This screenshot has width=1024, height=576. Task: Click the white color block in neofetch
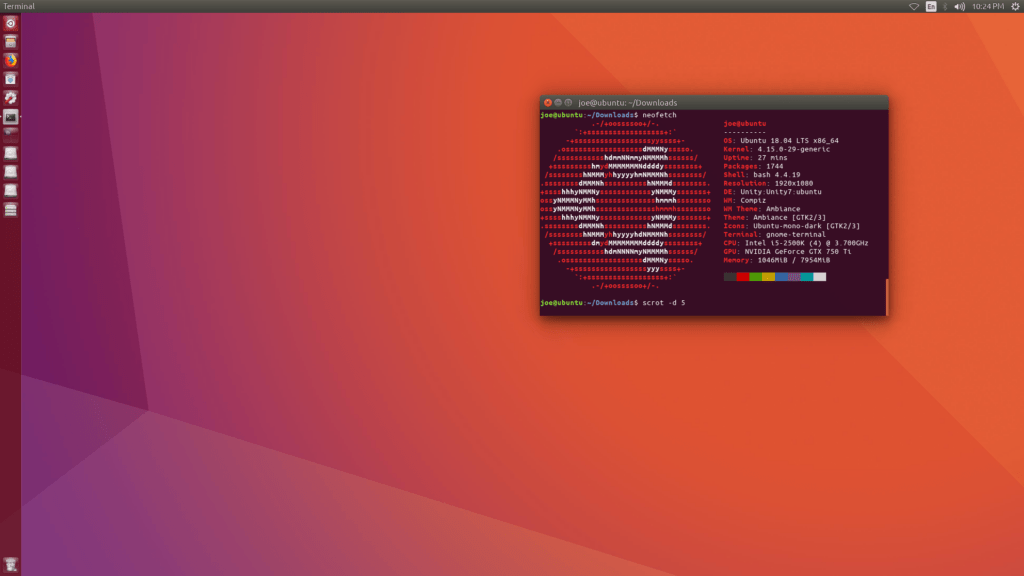click(x=820, y=277)
